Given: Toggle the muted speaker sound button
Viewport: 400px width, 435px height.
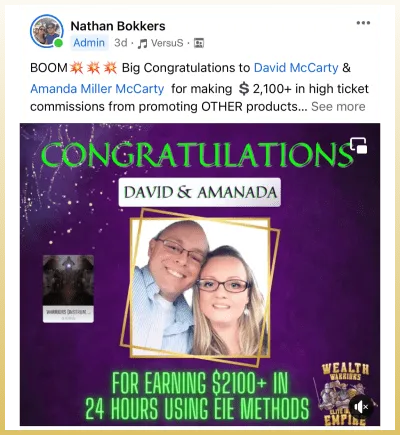Looking at the screenshot, I should click(x=361, y=407).
